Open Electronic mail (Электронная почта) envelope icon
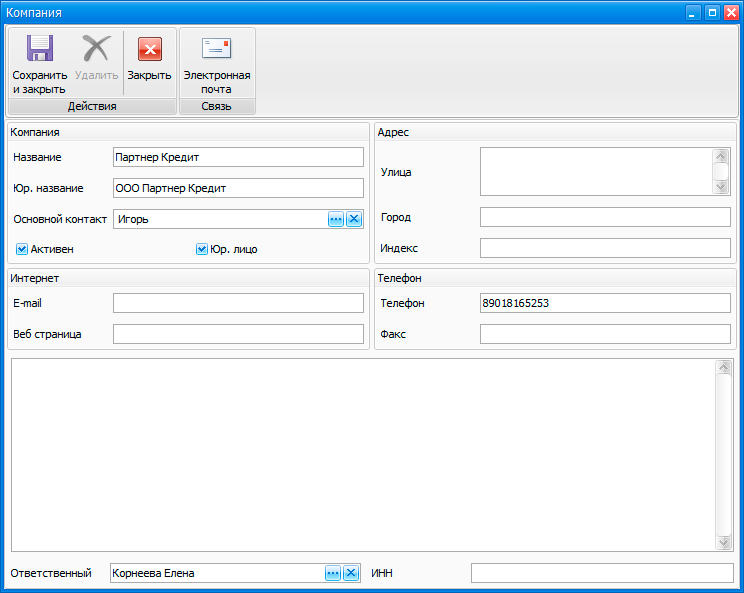Image resolution: width=744 pixels, height=593 pixels. [x=216, y=50]
